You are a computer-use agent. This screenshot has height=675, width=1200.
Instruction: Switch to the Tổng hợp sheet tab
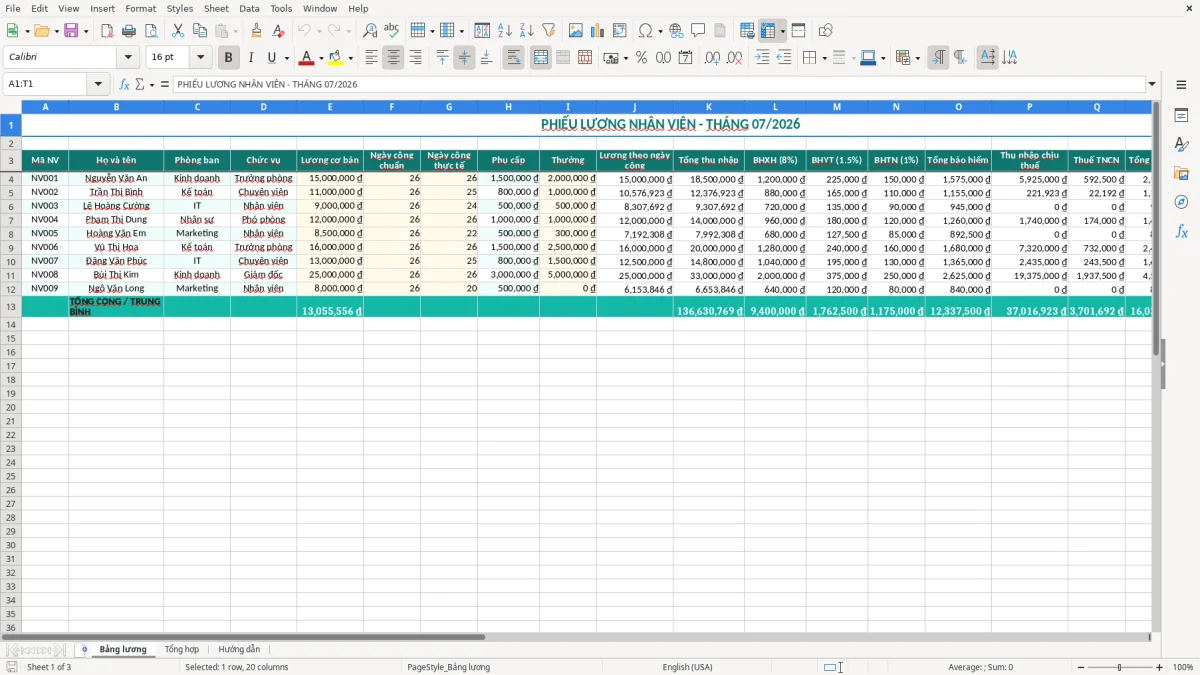tap(181, 649)
